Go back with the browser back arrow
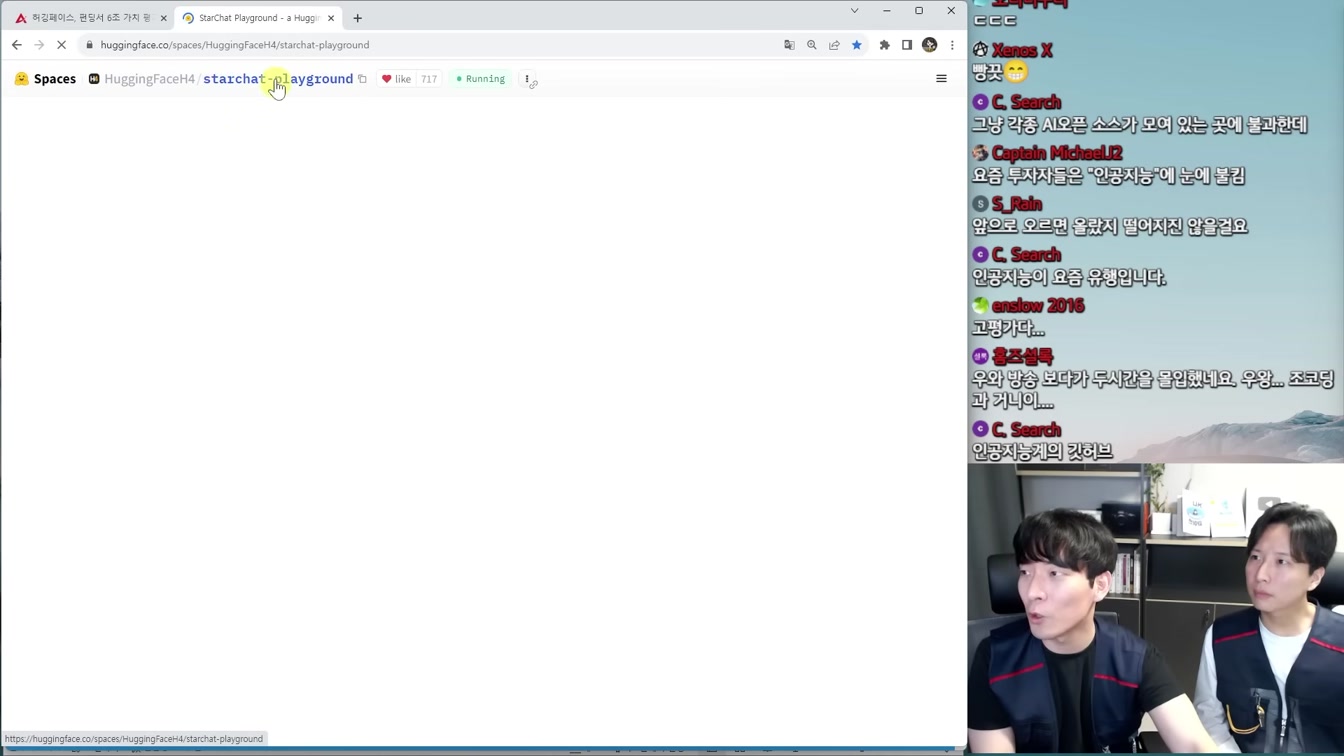This screenshot has height=756, width=1344. point(17,45)
